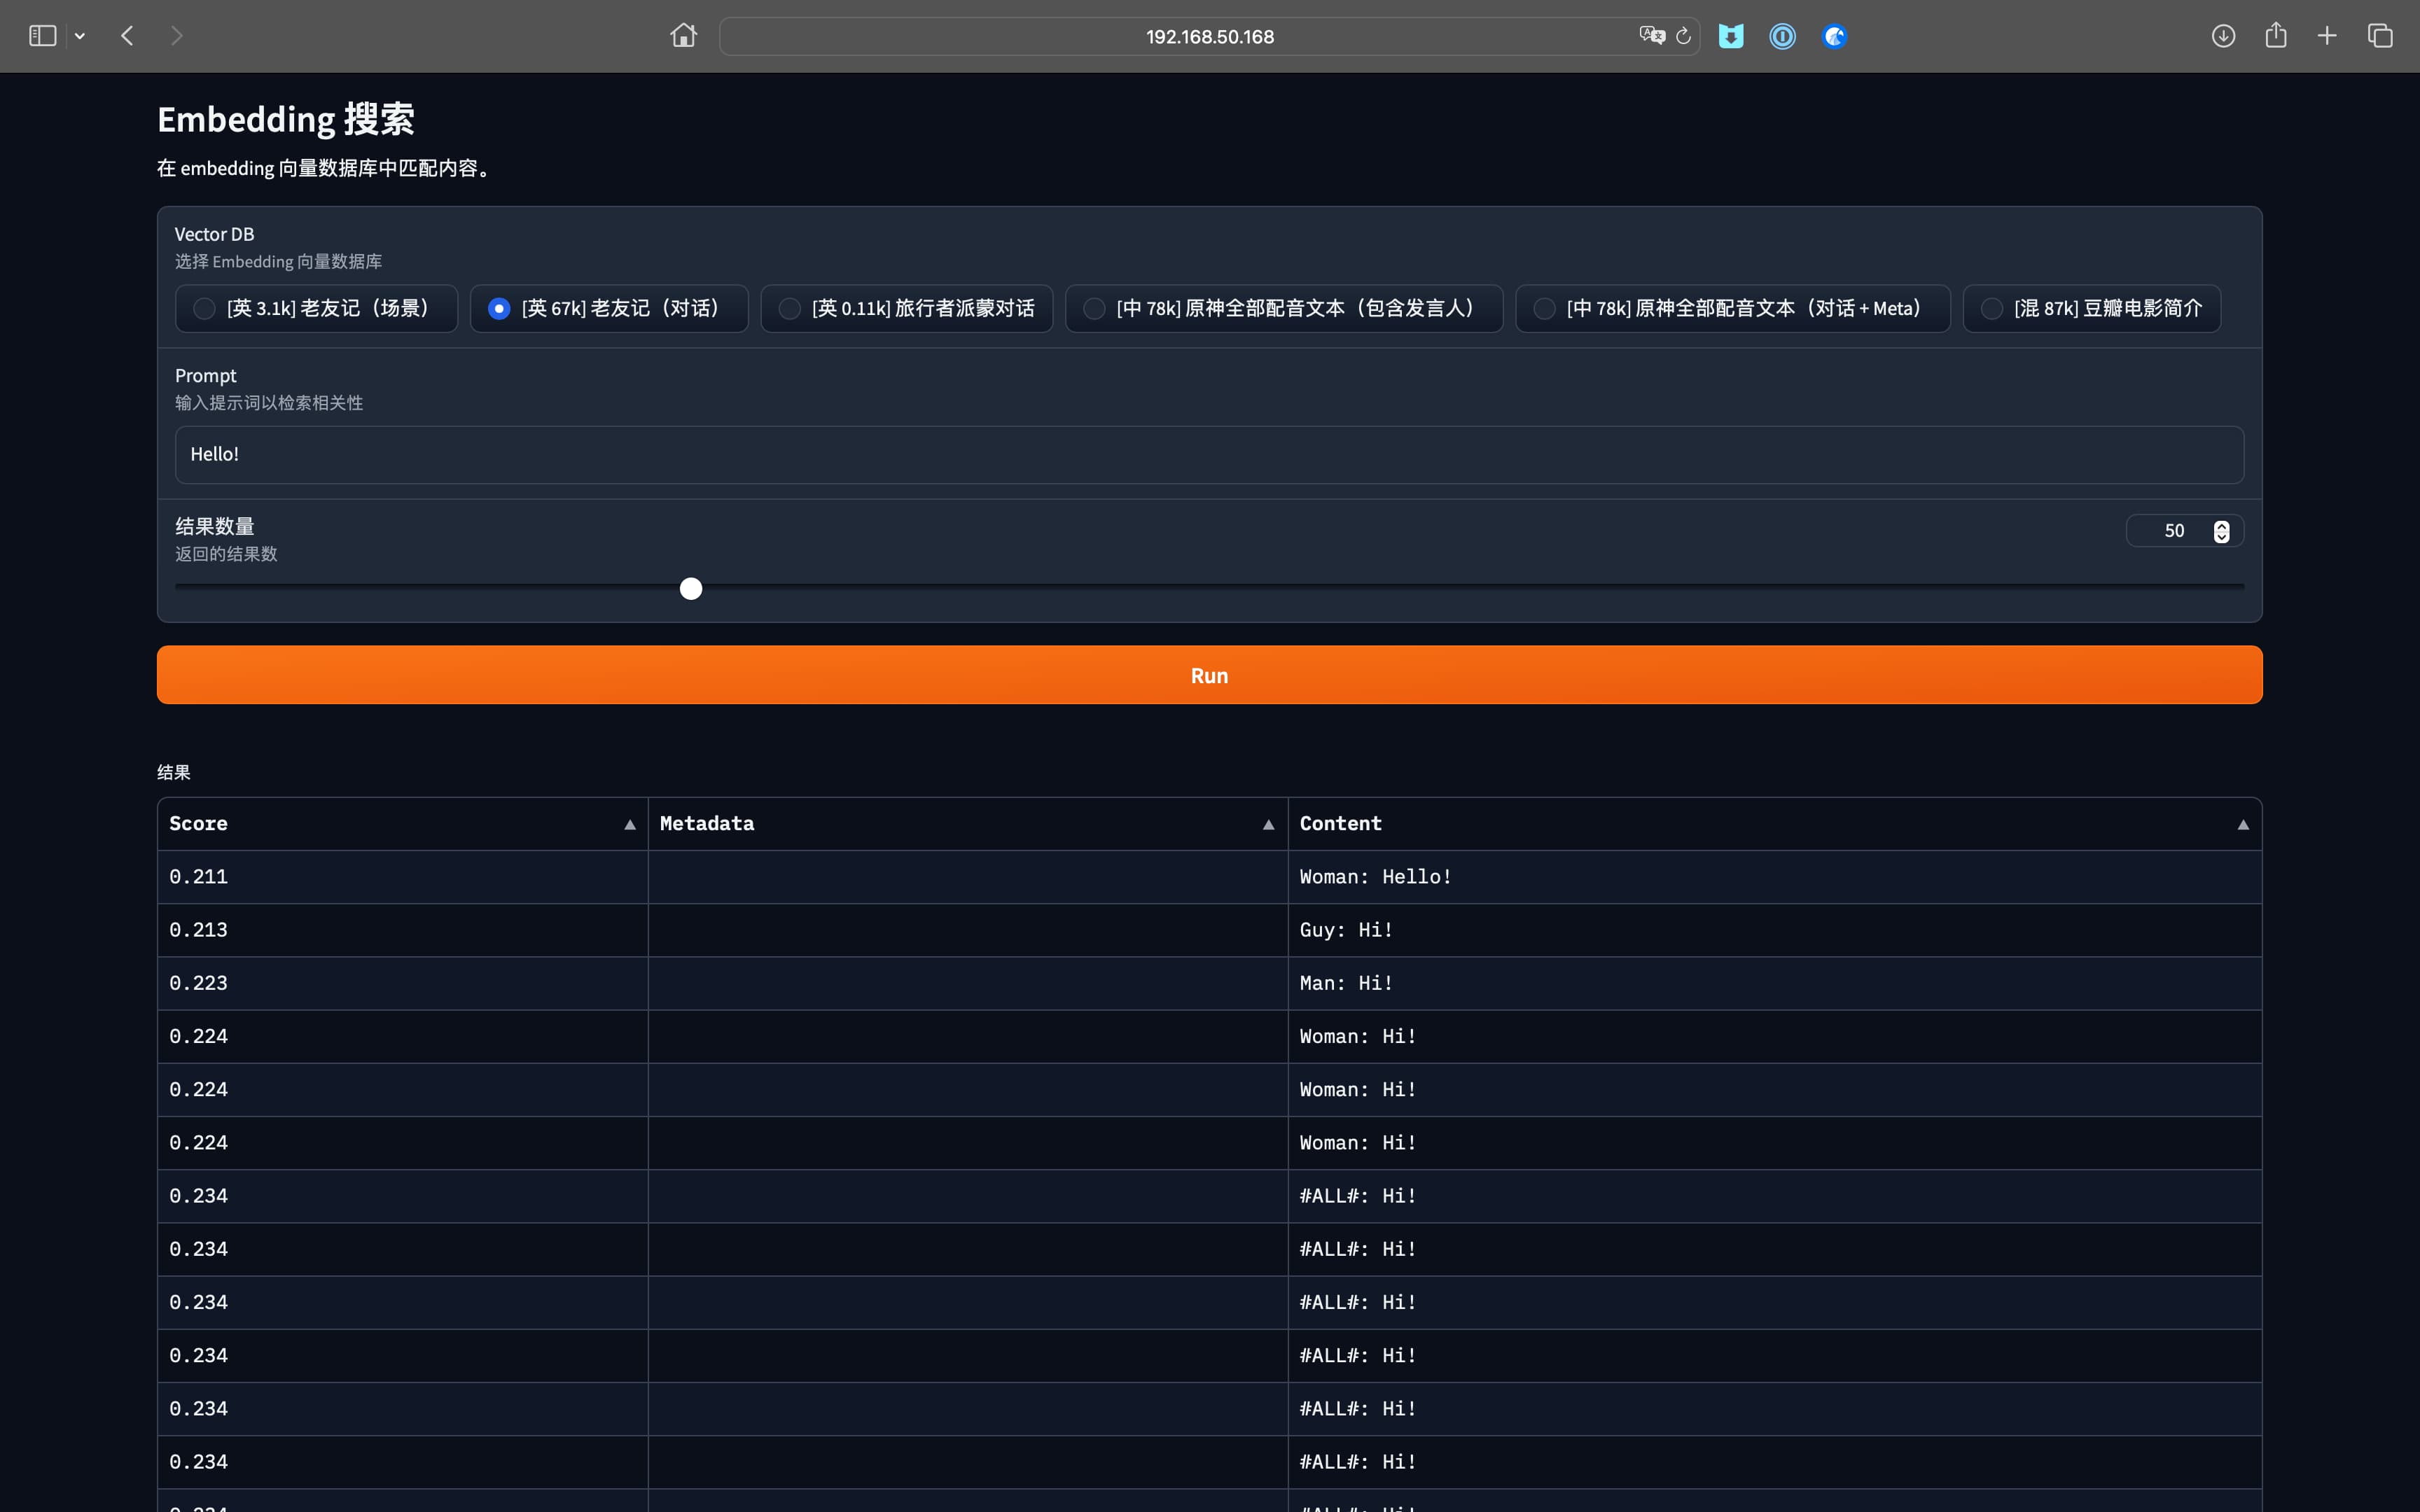Select [混 87k] 豆瓣电影简介 database
The width and height of the screenshot is (2420, 1512).
[x=2091, y=308]
